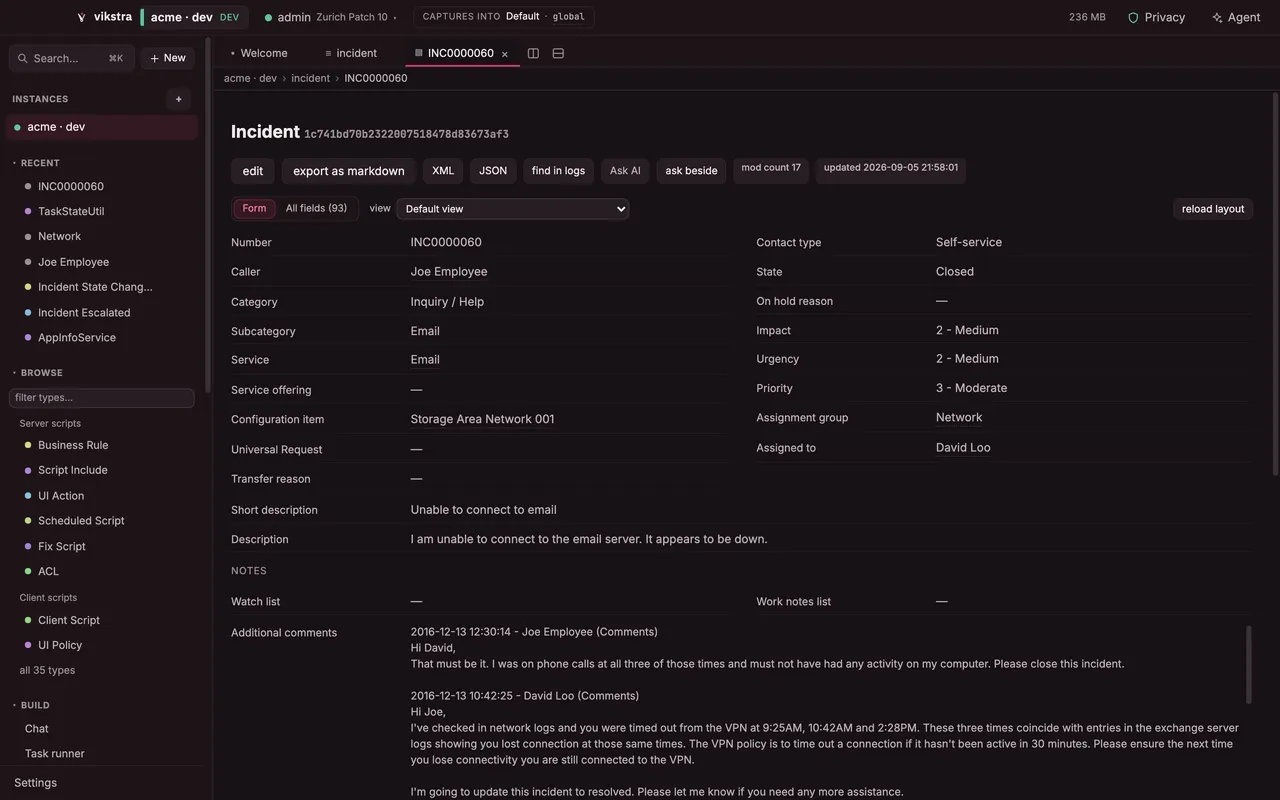The width and height of the screenshot is (1280, 800).
Task: Open the Default view dropdown
Action: pyautogui.click(x=513, y=209)
